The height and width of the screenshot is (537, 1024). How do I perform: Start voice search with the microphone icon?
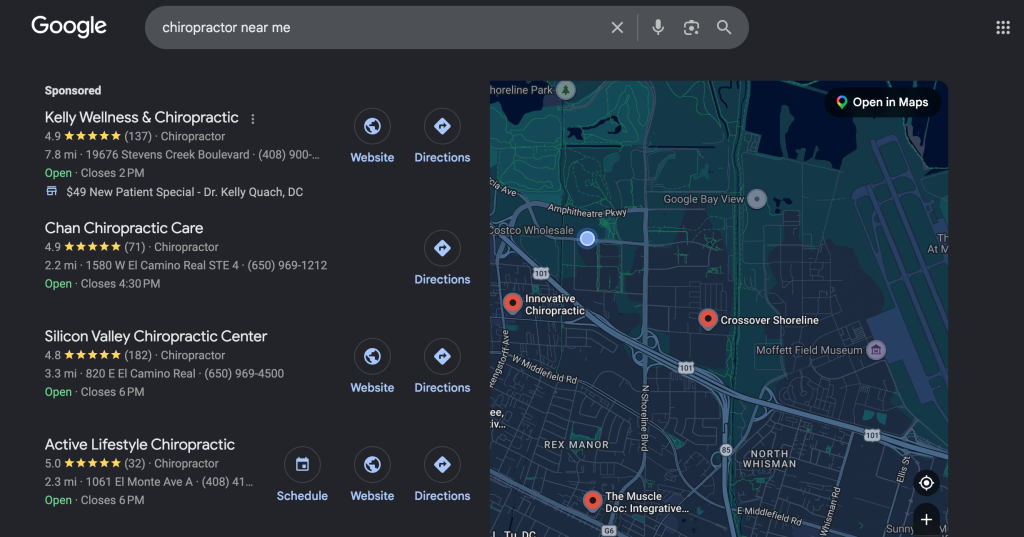658,27
